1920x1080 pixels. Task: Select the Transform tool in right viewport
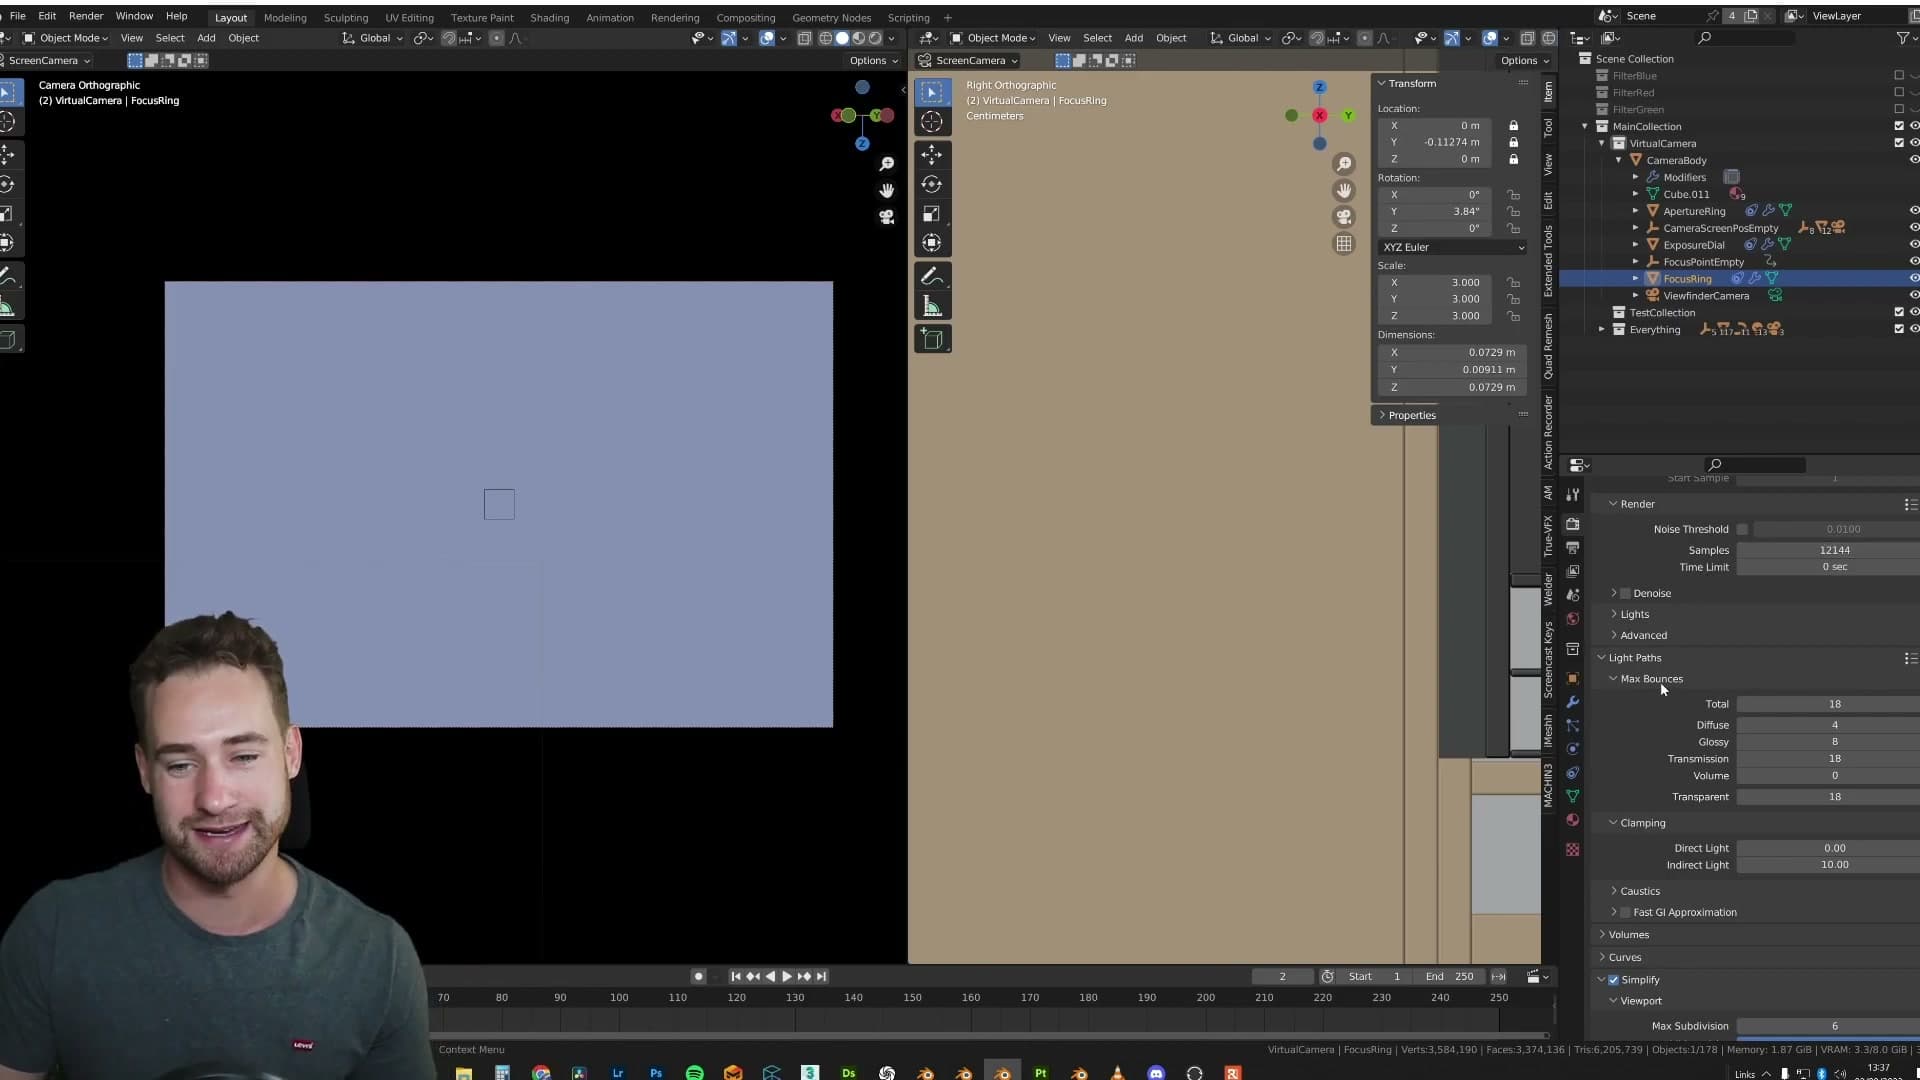click(x=932, y=243)
